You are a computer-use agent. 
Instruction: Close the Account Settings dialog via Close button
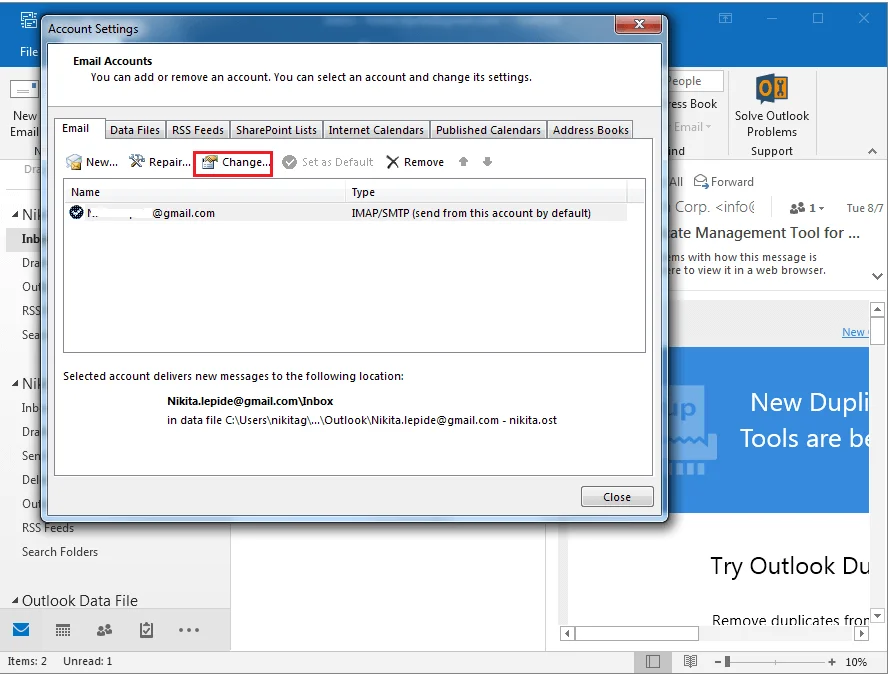point(617,497)
